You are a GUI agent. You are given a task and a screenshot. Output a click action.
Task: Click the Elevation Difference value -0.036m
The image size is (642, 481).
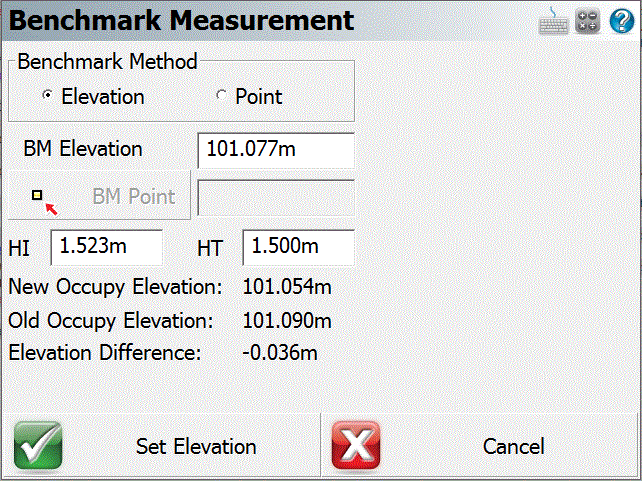pos(280,352)
